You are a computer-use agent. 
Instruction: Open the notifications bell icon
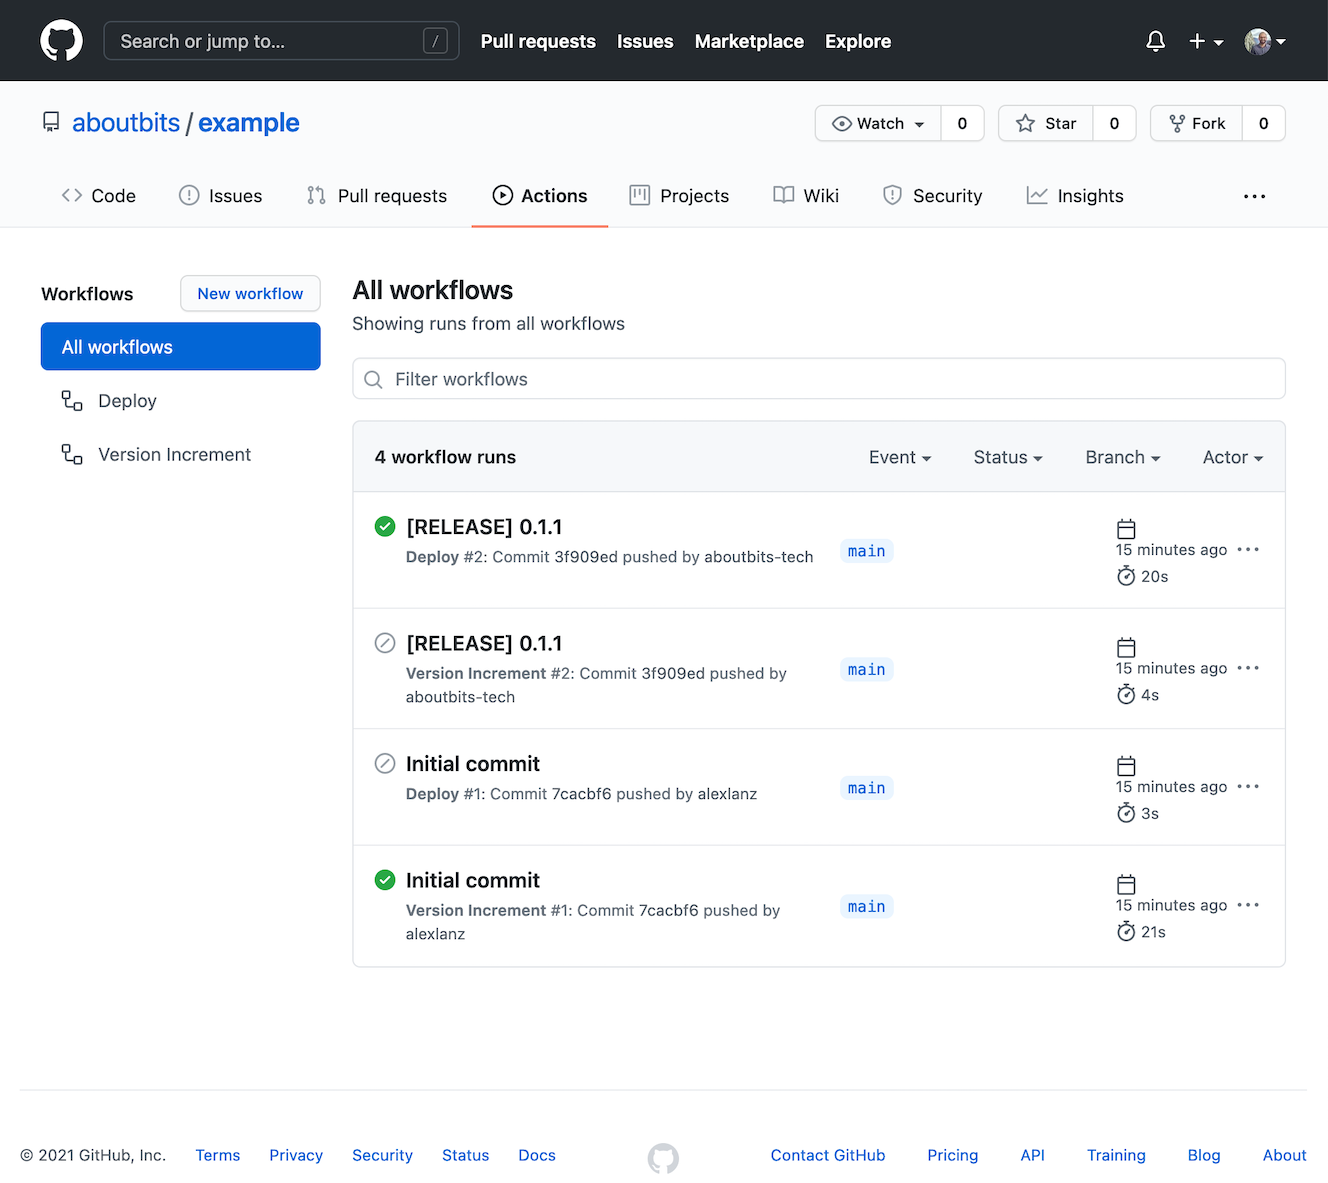pos(1155,41)
